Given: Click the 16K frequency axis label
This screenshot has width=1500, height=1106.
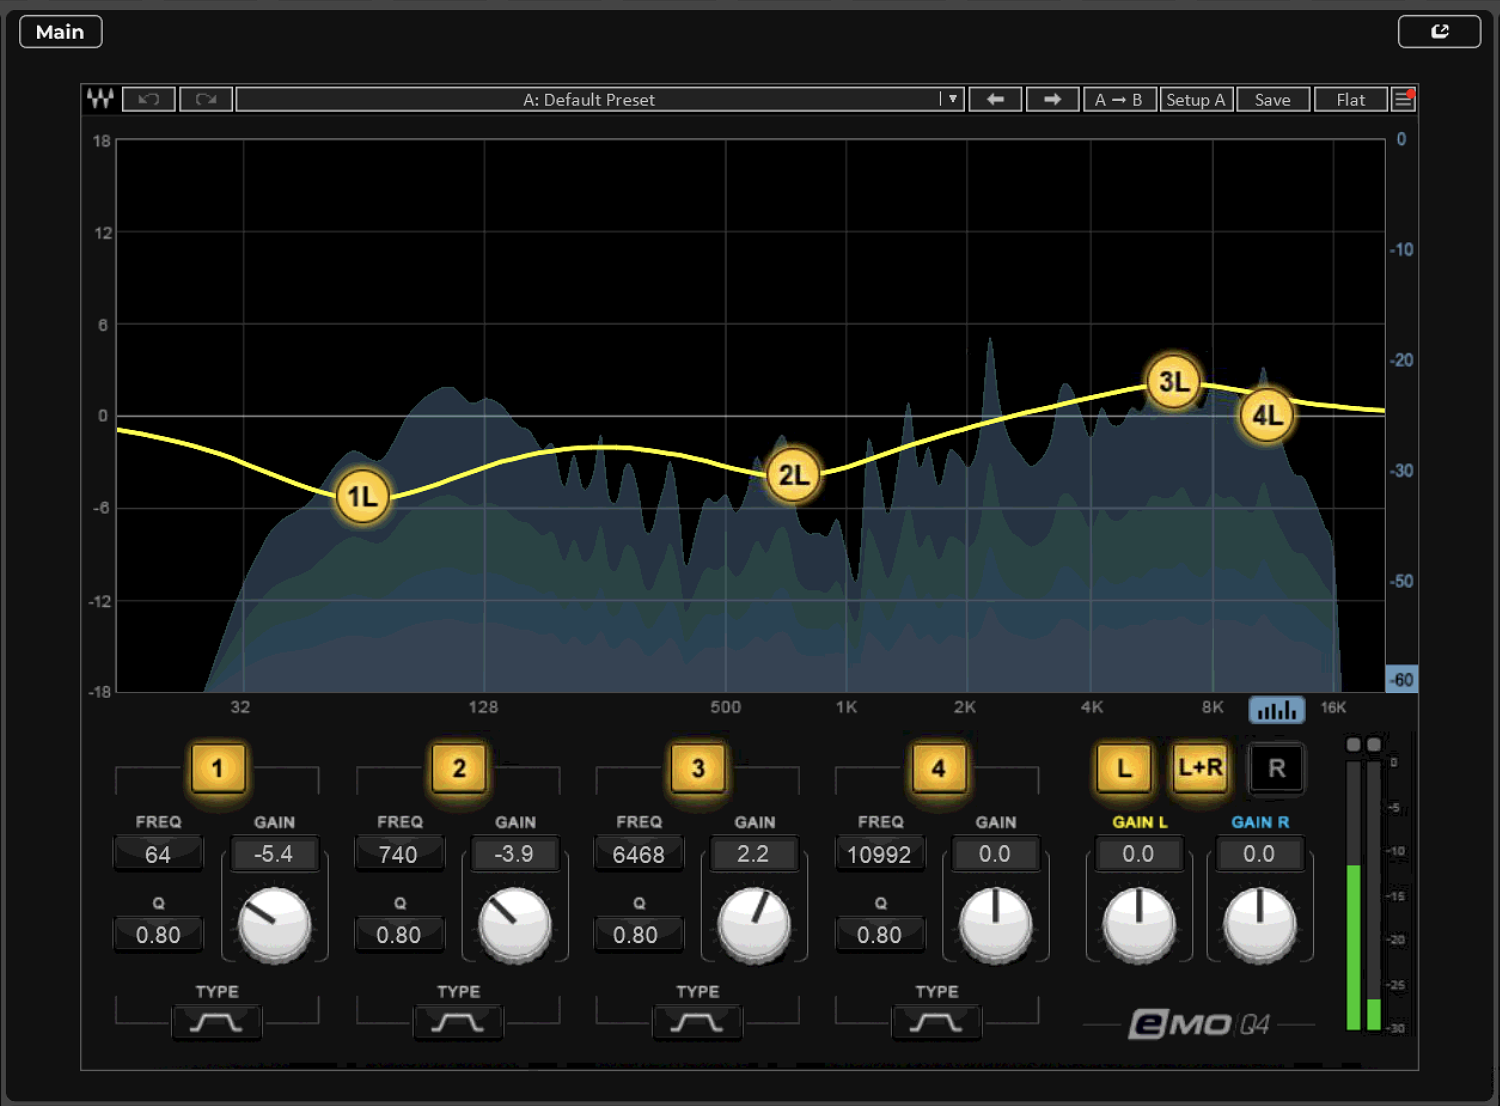Looking at the screenshot, I should click(x=1333, y=707).
